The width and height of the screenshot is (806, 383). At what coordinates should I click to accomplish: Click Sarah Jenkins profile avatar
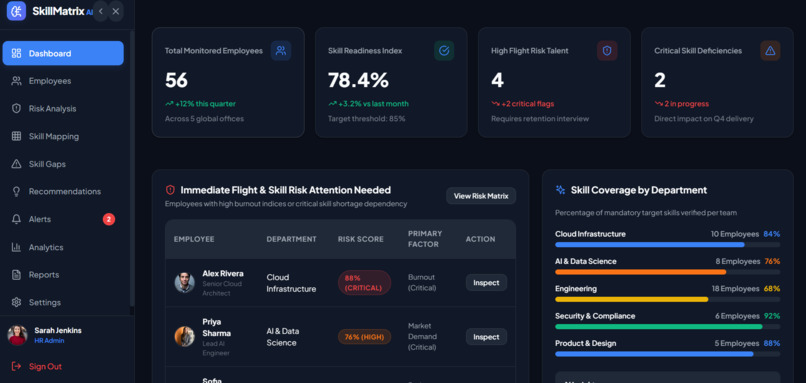pyautogui.click(x=17, y=335)
